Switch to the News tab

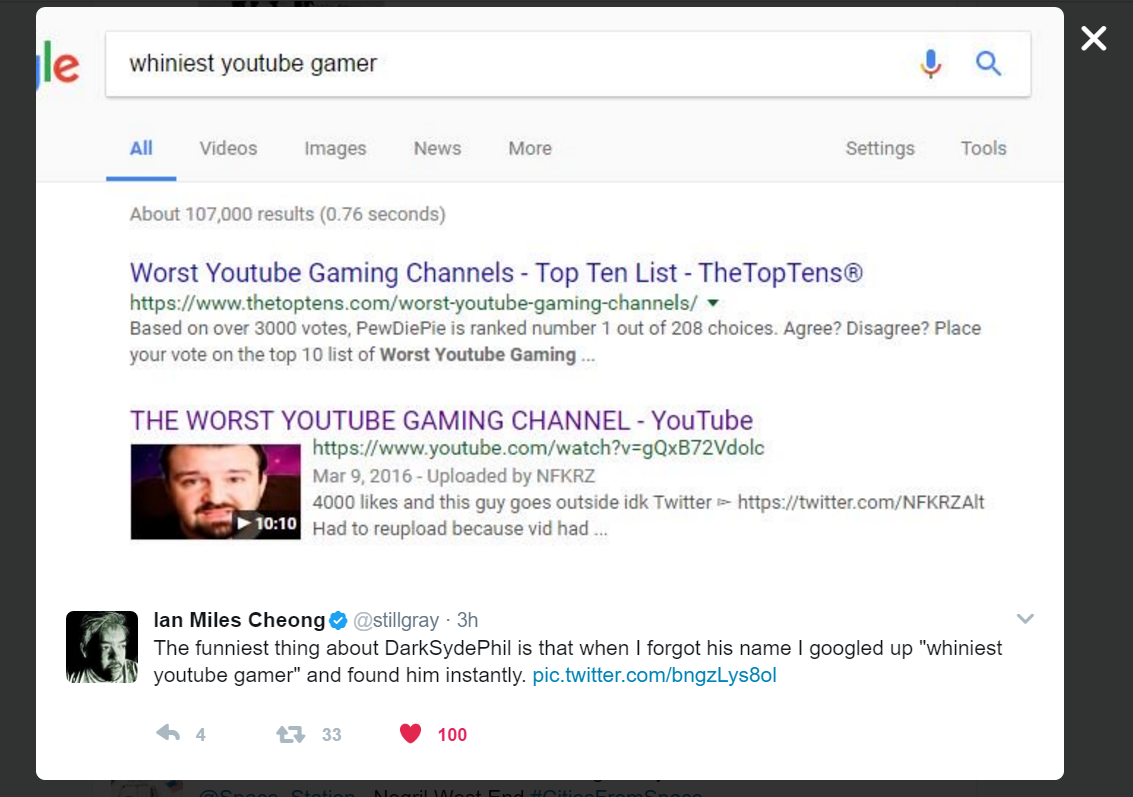[x=437, y=148]
